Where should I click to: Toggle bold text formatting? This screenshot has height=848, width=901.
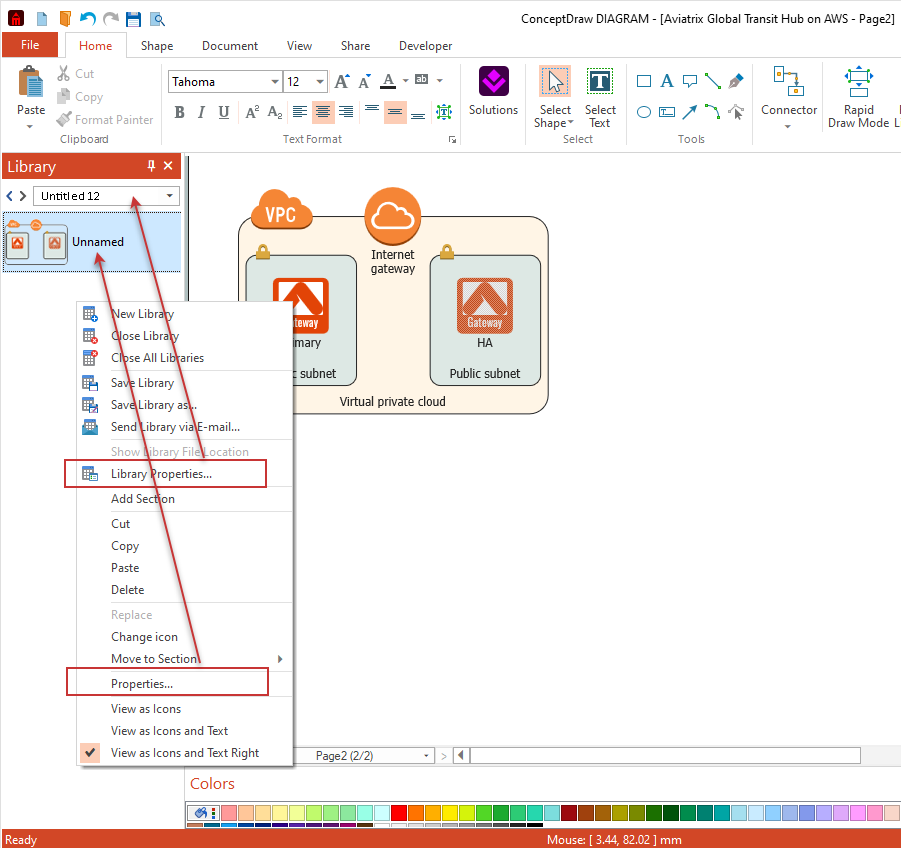point(180,112)
